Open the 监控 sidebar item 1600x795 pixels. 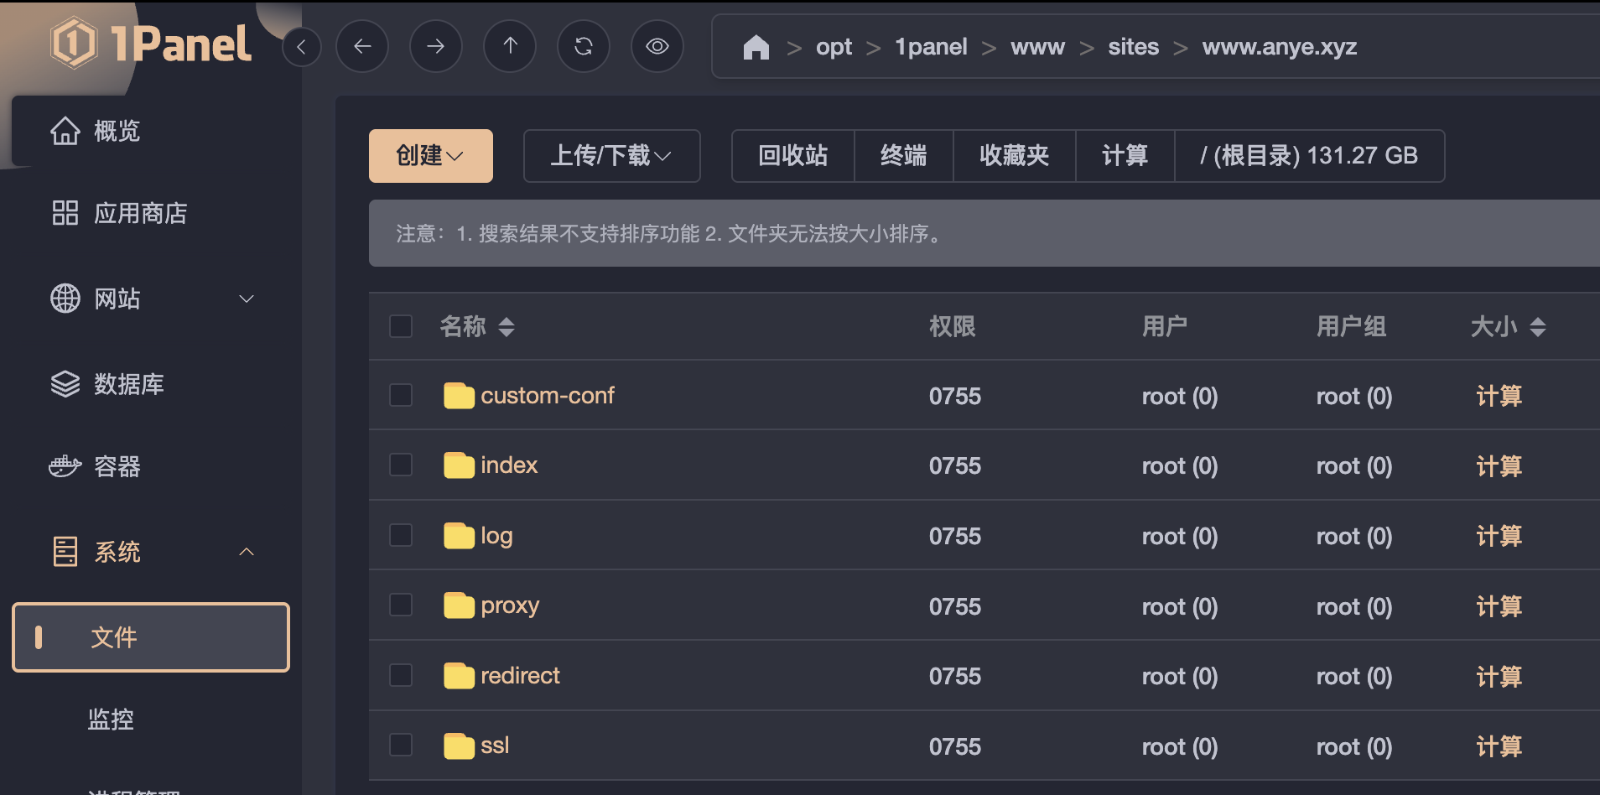coord(110,719)
